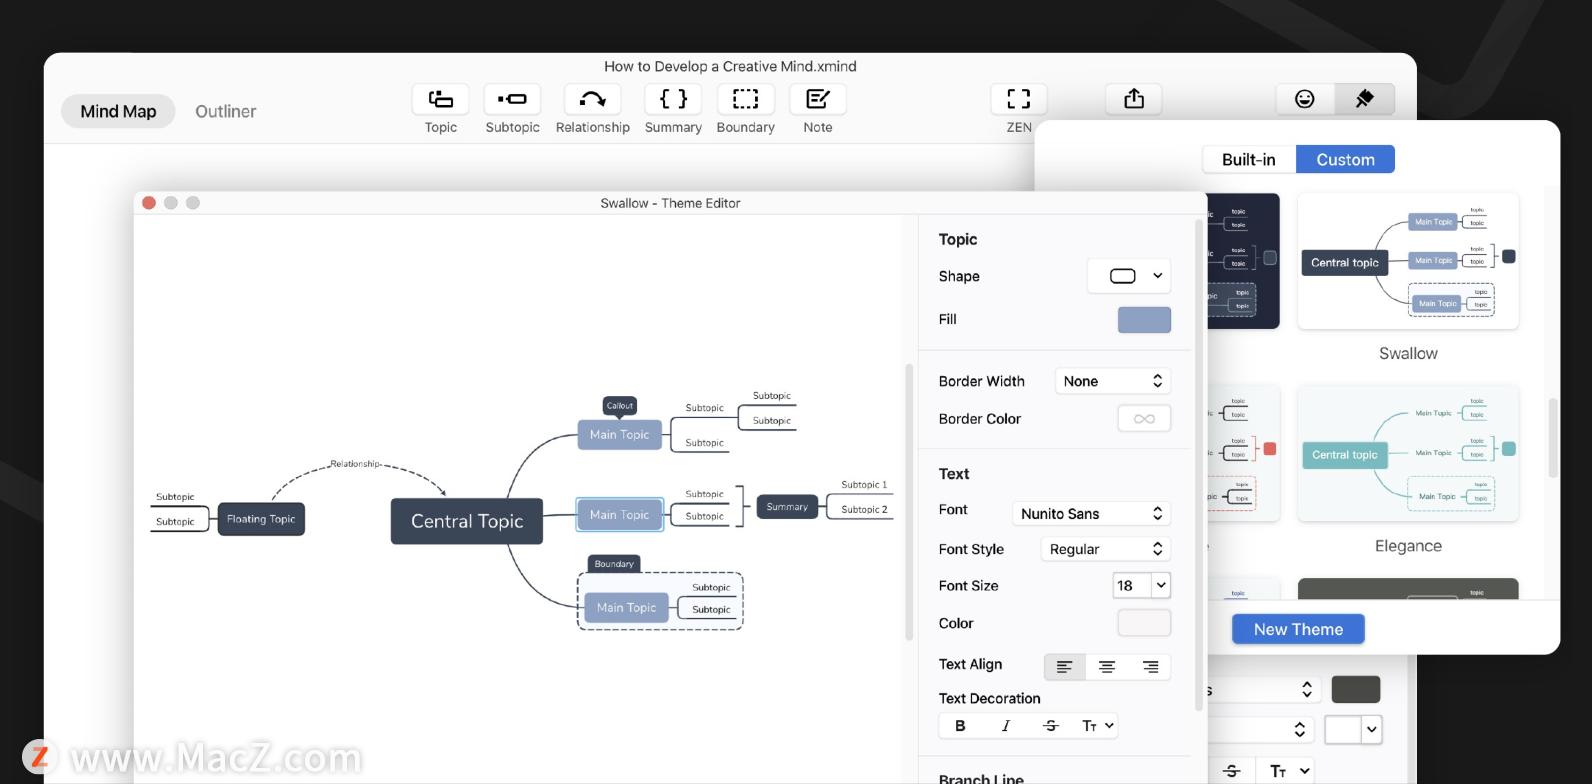Click the New Theme button

point(1298,629)
